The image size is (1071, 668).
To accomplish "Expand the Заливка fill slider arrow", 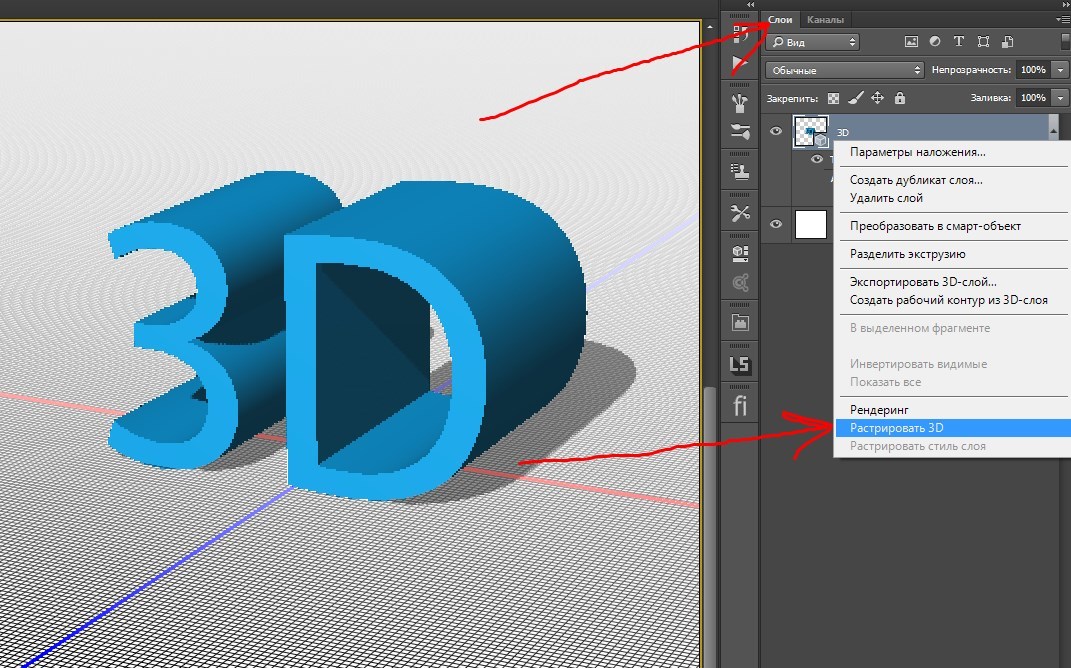I will click(1060, 98).
